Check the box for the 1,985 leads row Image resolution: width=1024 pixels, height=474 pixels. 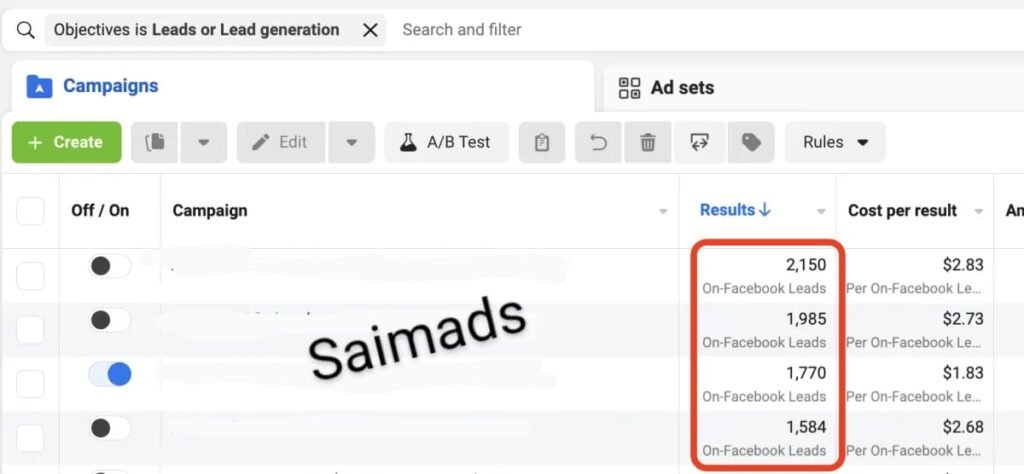31,330
